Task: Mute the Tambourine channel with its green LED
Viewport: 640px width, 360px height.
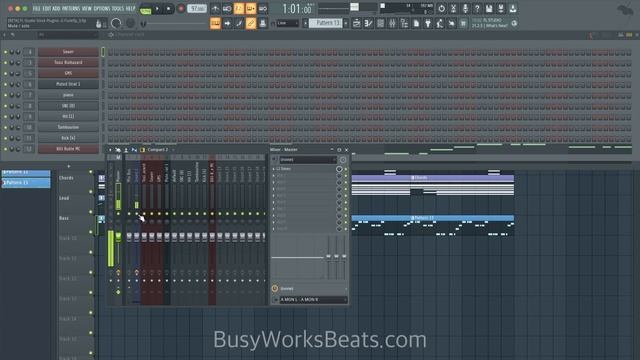Action: point(5,128)
